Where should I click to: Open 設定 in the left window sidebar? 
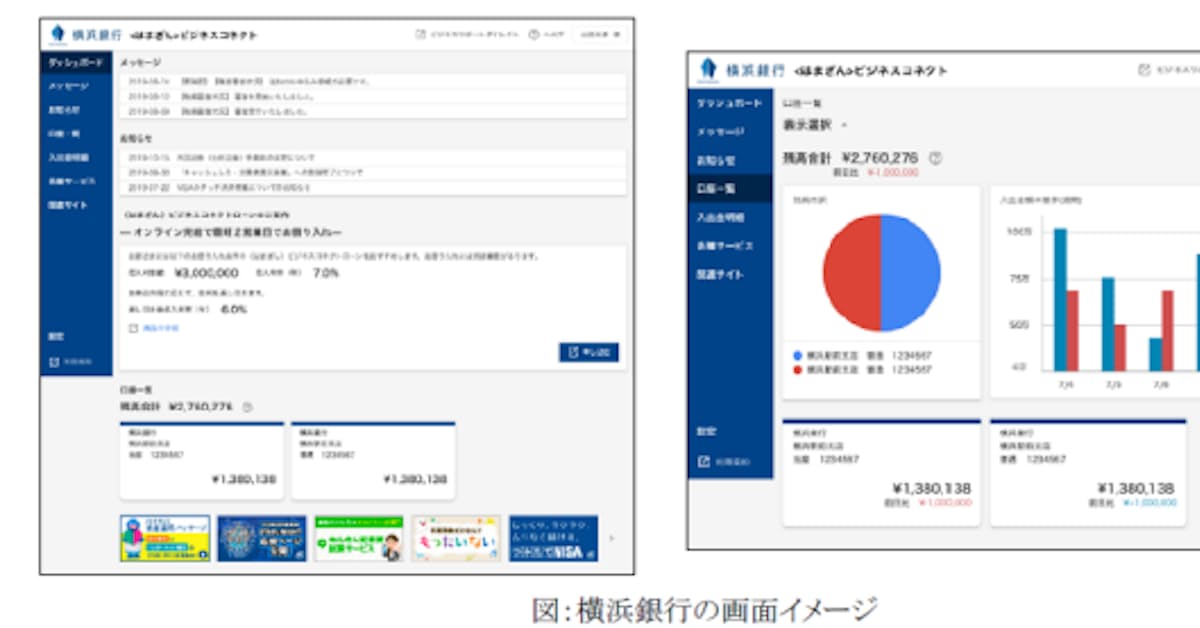(x=58, y=337)
